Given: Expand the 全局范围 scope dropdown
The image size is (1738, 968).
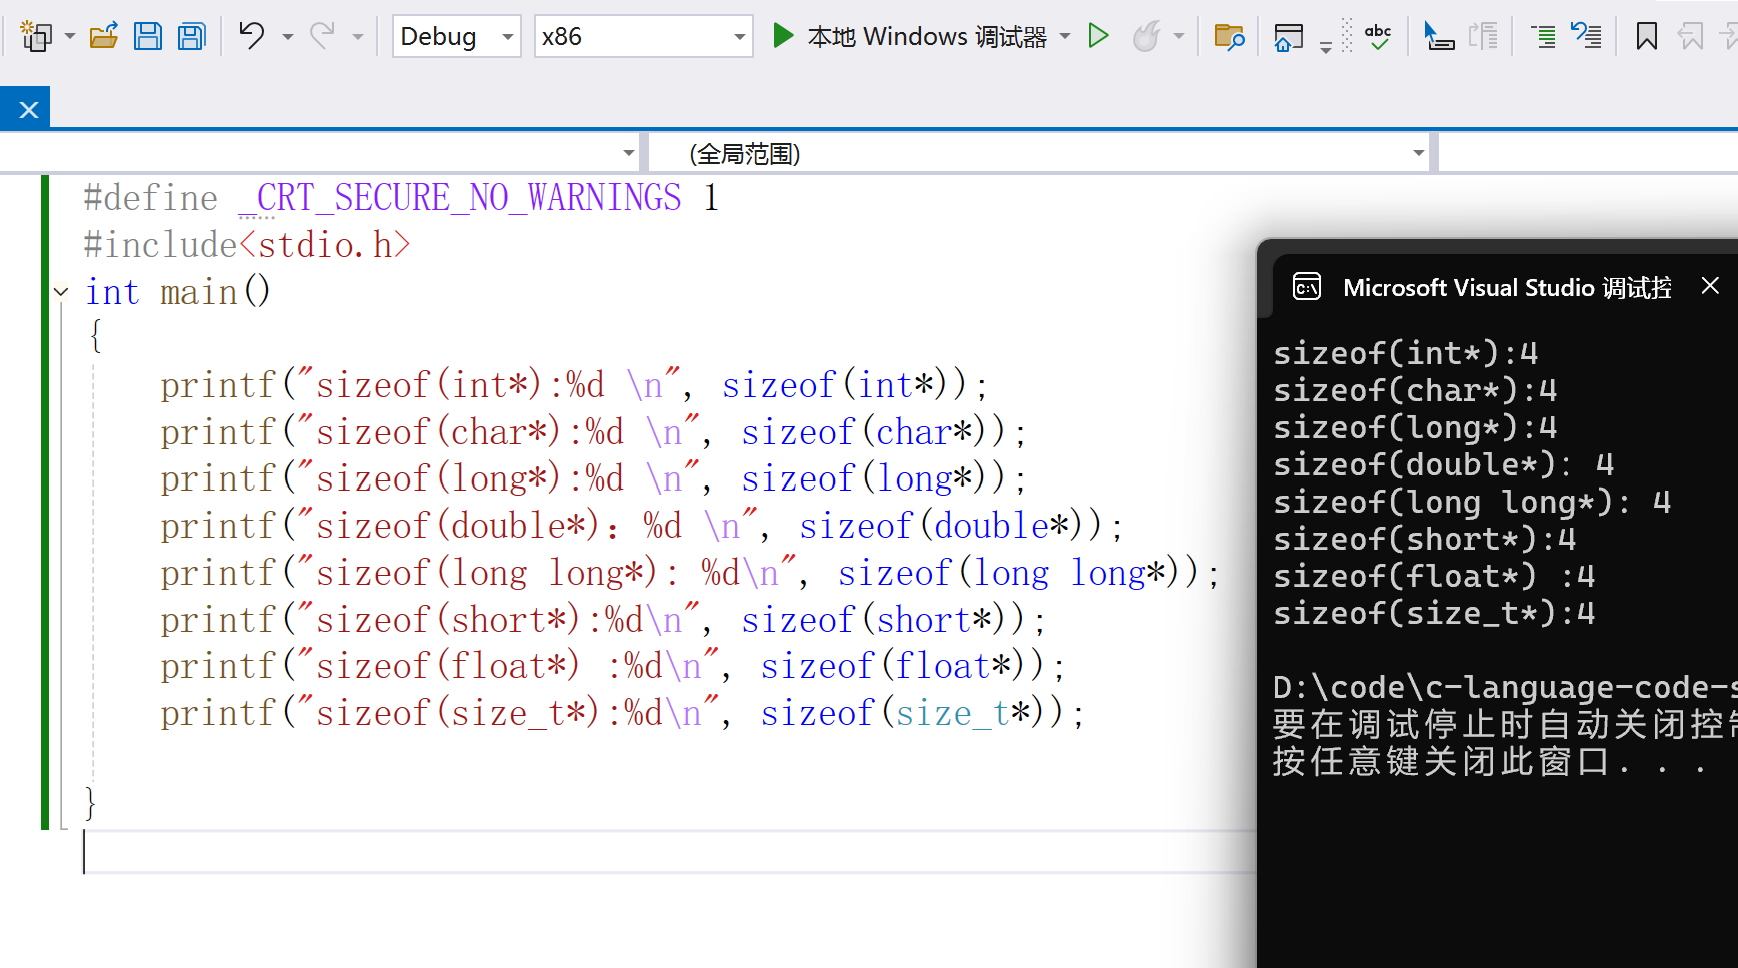Looking at the screenshot, I should pos(1418,153).
